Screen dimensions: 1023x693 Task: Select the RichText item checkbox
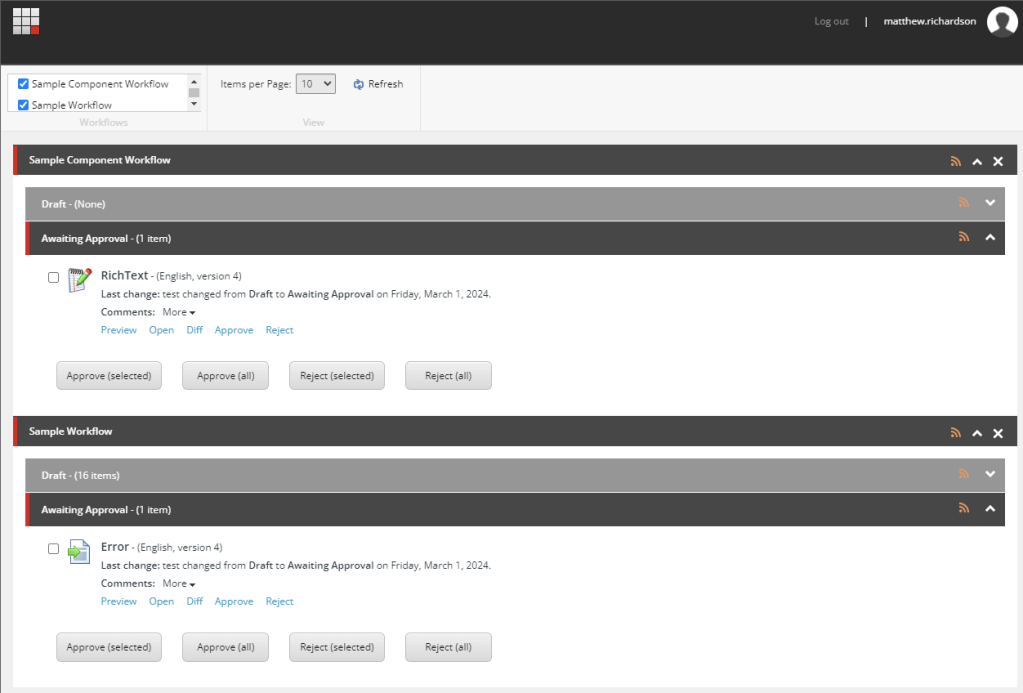tap(54, 278)
